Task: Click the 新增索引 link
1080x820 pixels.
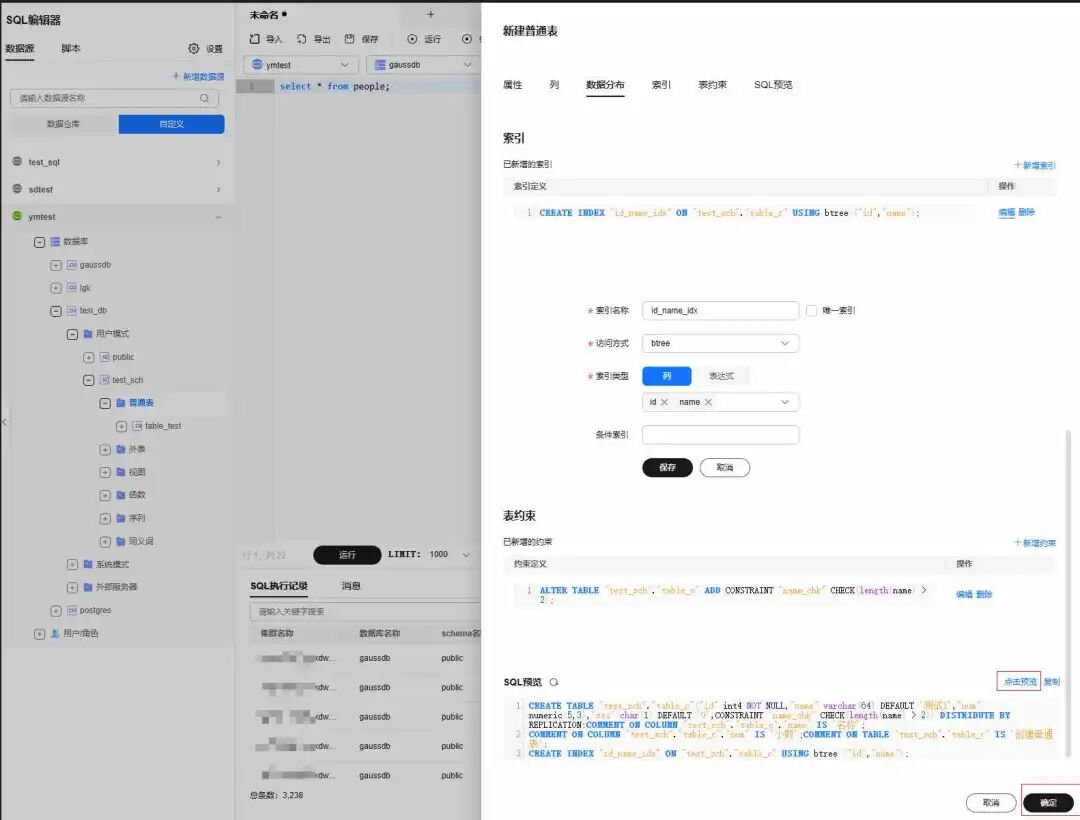Action: tap(1035, 165)
